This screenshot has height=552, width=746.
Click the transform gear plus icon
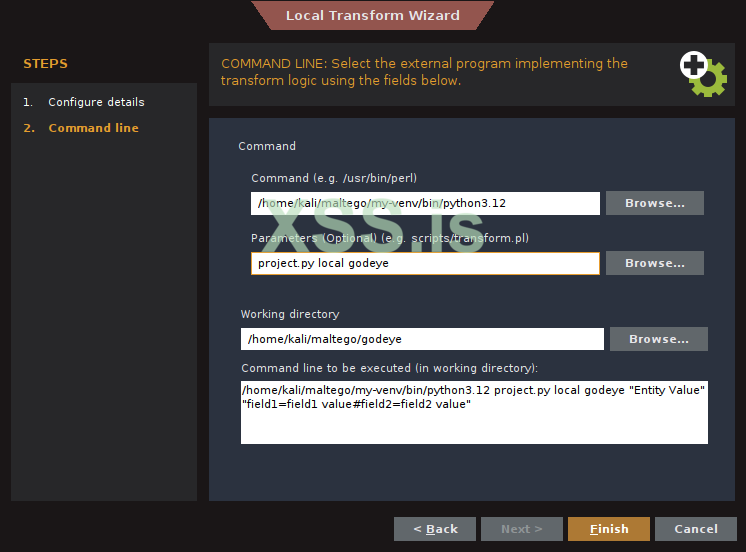[x=703, y=74]
